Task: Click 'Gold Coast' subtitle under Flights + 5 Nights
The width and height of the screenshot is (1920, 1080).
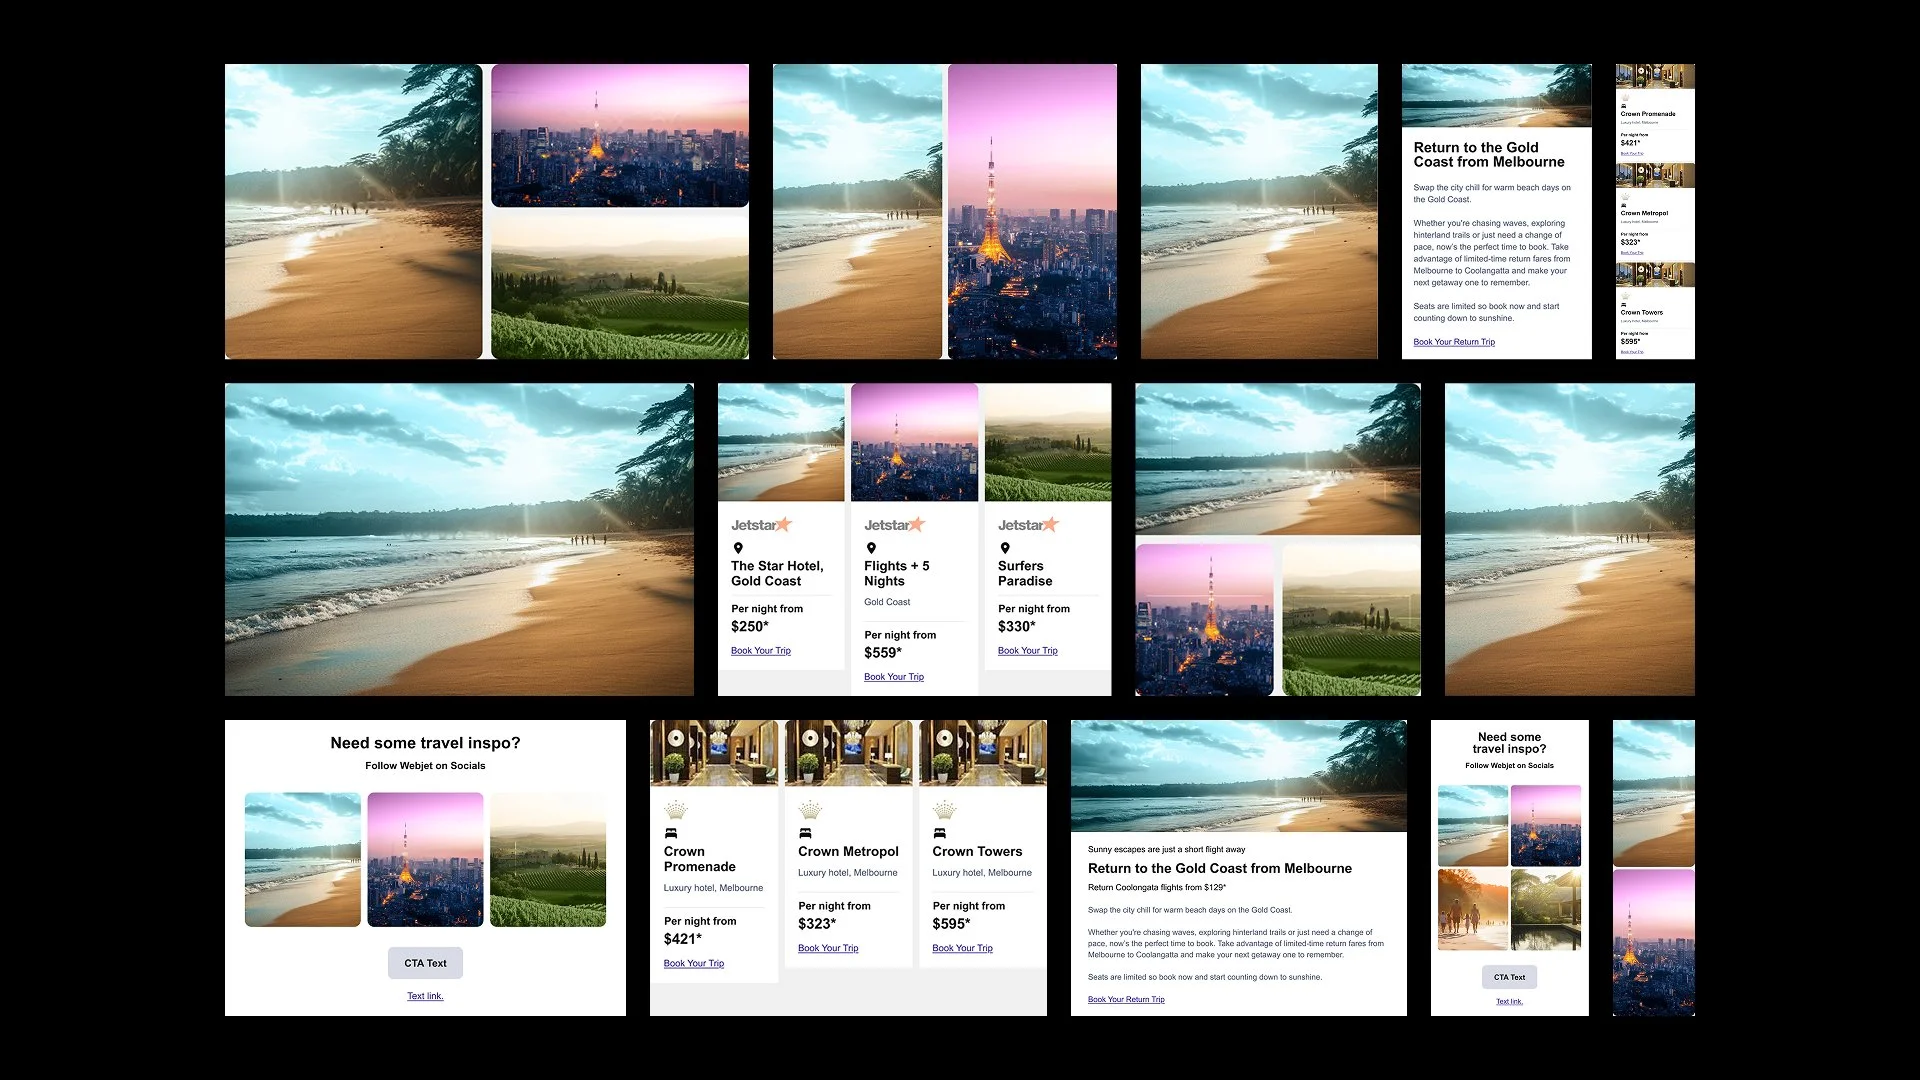Action: pyautogui.click(x=887, y=602)
